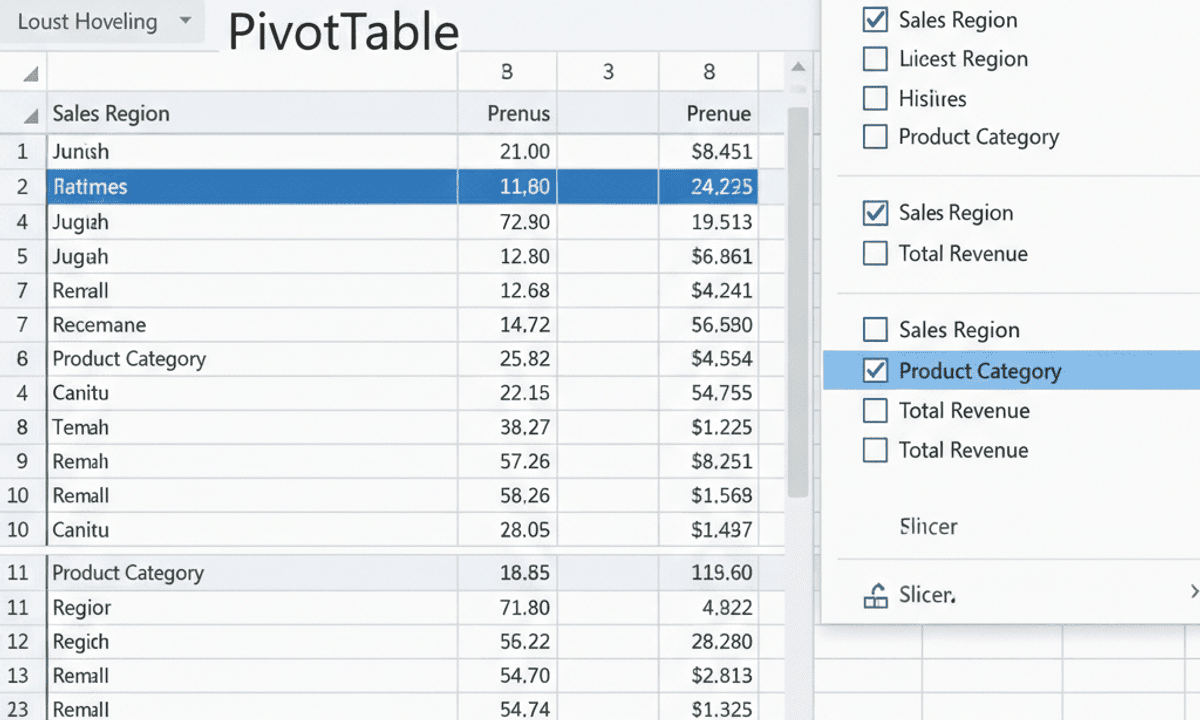Check the Hisiires field
The image size is (1200, 720).
[874, 98]
